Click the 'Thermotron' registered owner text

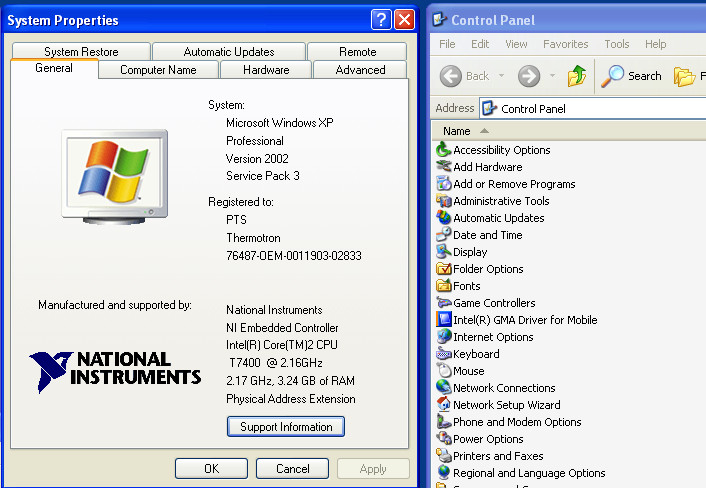[253, 238]
